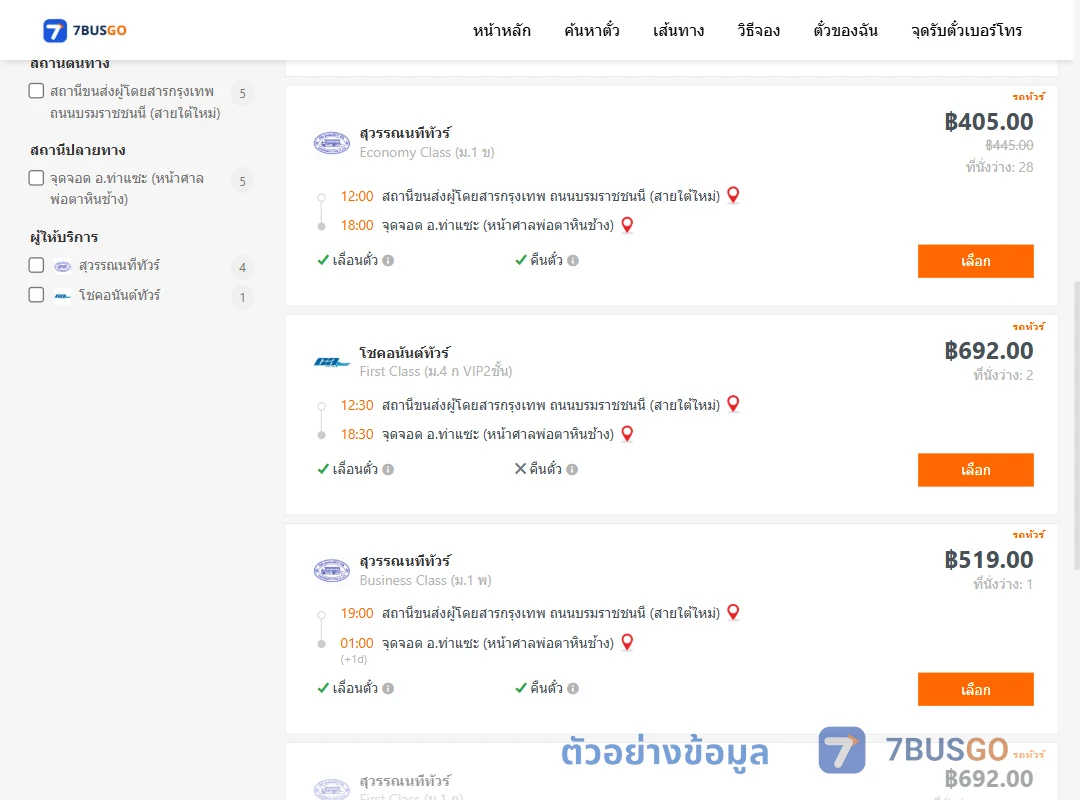This screenshot has width=1080, height=800.
Task: Click refund info icon on ฿405.00 trip
Action: [573, 260]
